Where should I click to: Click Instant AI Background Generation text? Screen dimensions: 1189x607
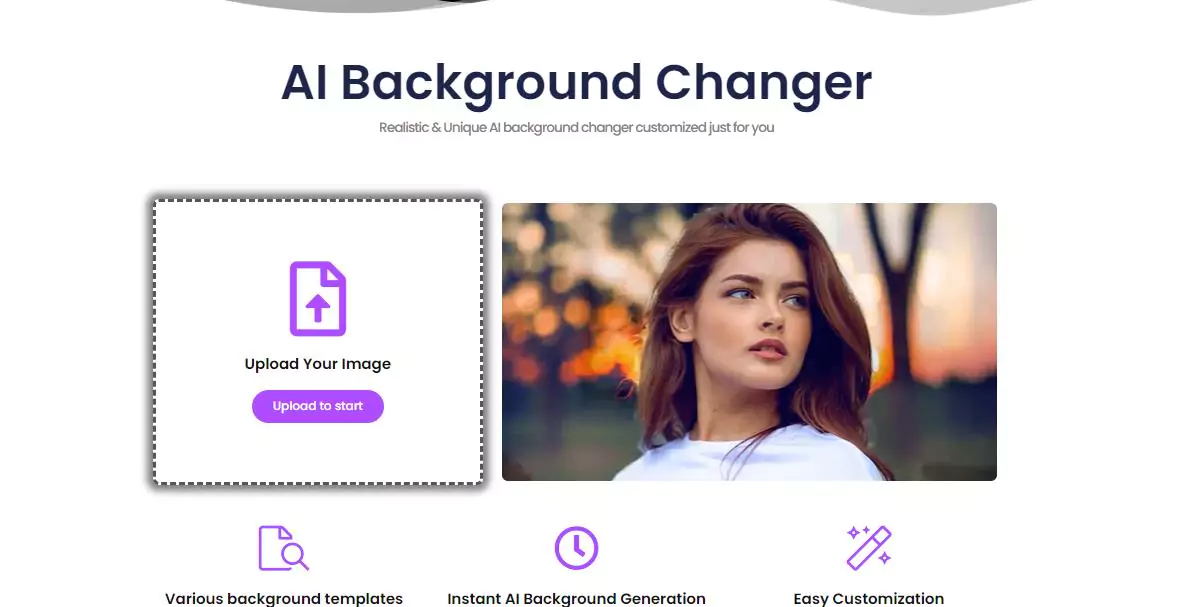576,599
